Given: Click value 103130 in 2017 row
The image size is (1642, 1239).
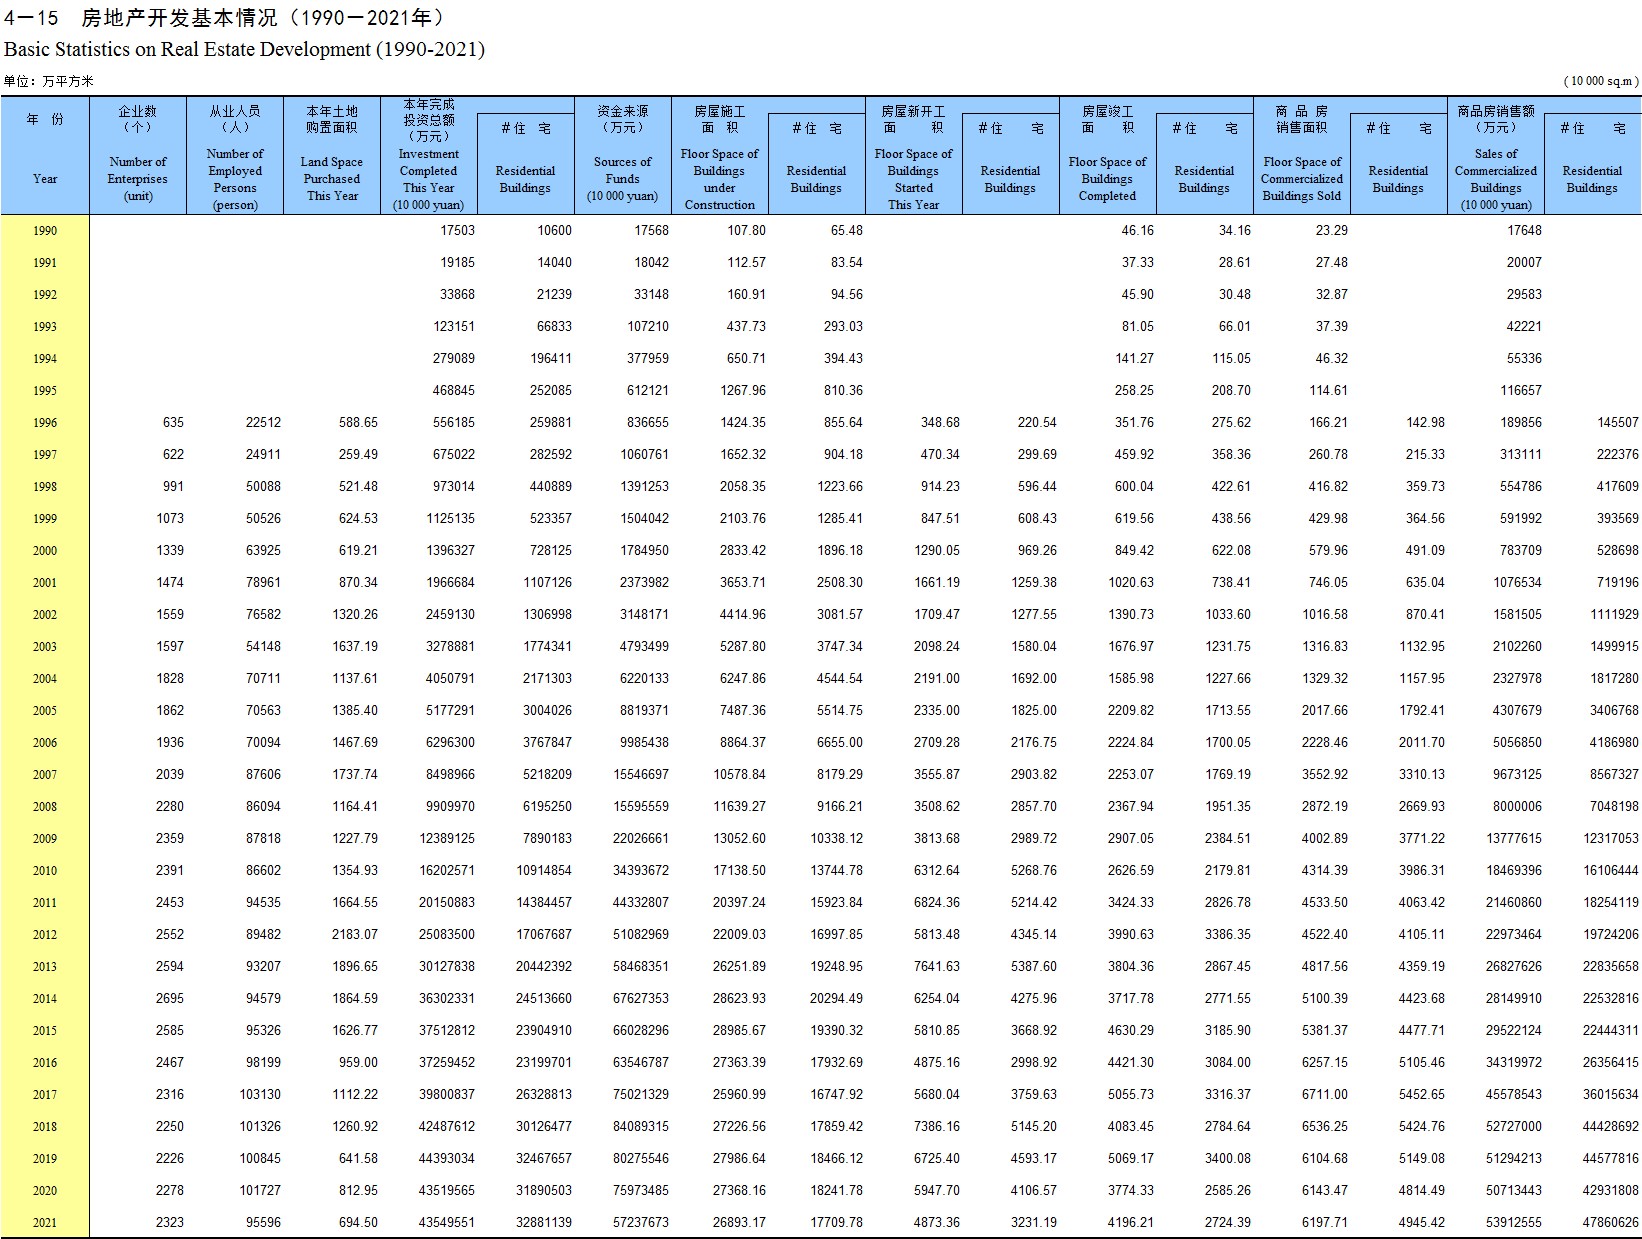Looking at the screenshot, I should pyautogui.click(x=260, y=1094).
